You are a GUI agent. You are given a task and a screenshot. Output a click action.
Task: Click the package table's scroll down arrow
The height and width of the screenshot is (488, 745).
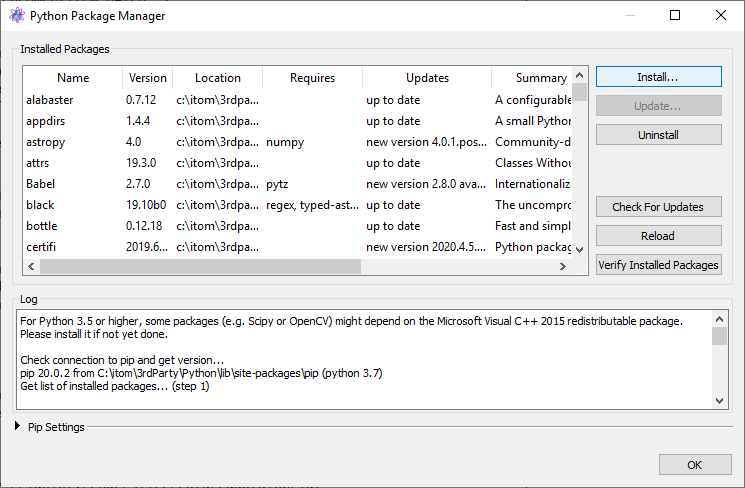pyautogui.click(x=579, y=249)
